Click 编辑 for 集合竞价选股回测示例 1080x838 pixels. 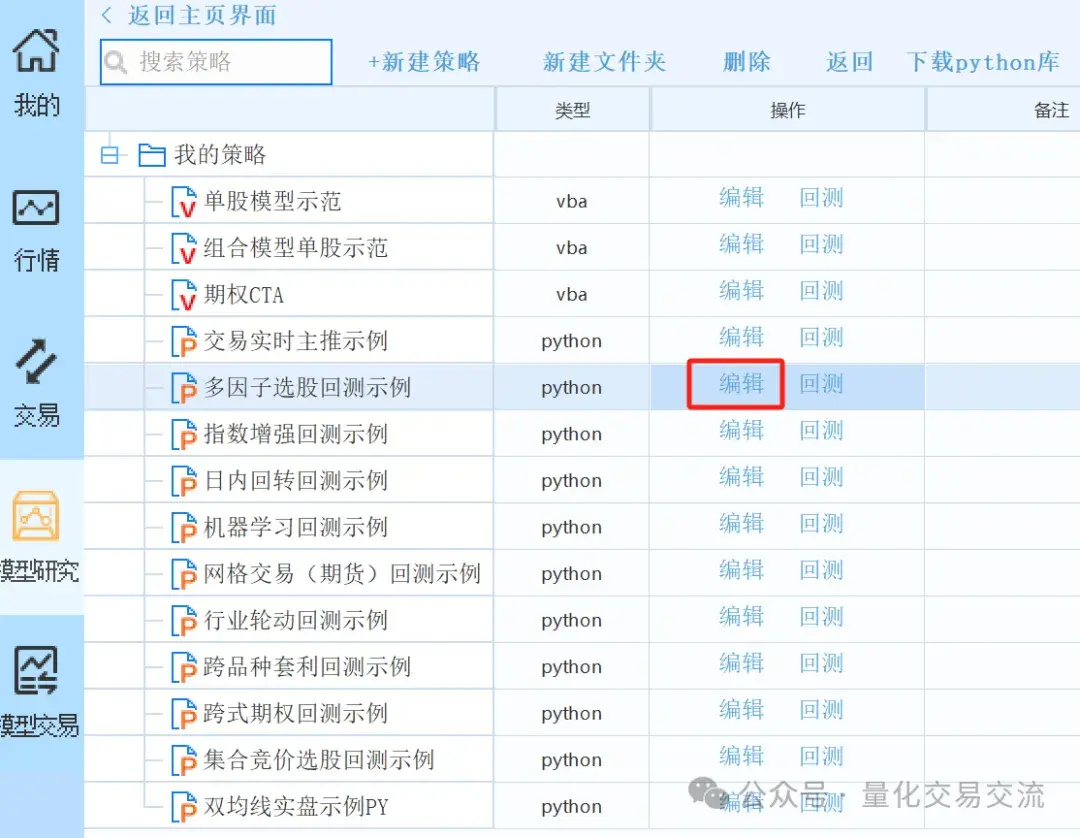click(741, 756)
